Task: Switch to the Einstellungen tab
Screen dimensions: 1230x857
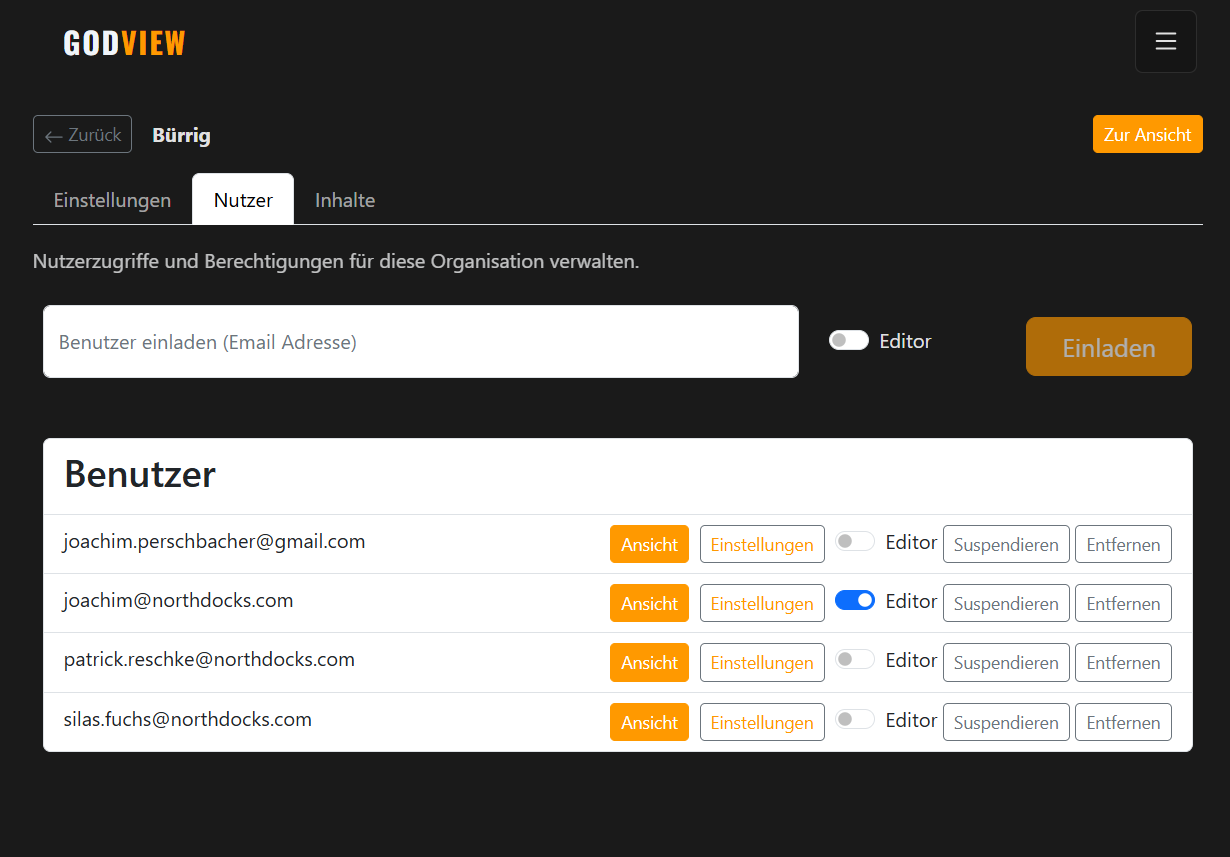Action: pyautogui.click(x=112, y=200)
